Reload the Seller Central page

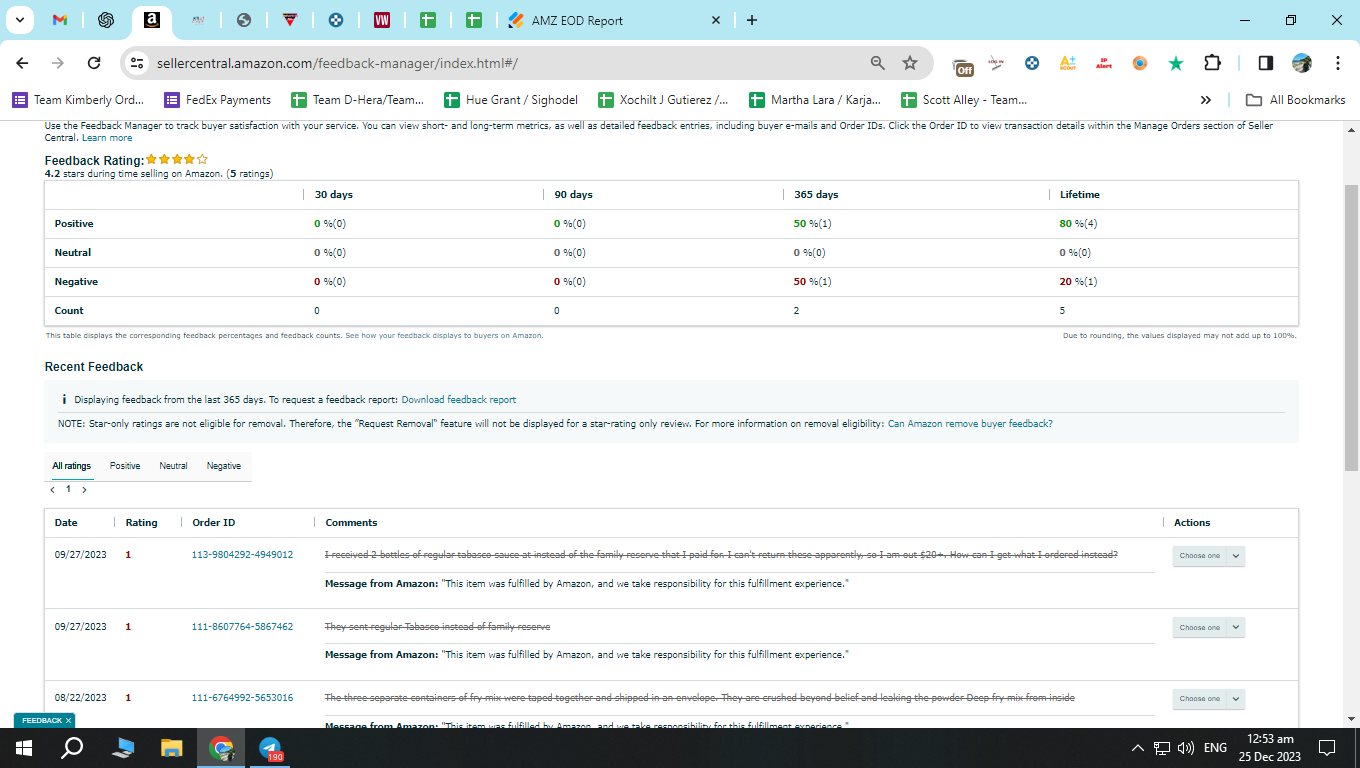(x=94, y=63)
